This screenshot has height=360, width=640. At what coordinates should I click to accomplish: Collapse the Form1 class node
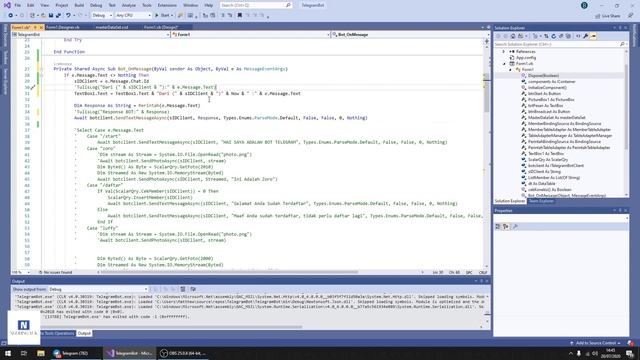(510, 70)
